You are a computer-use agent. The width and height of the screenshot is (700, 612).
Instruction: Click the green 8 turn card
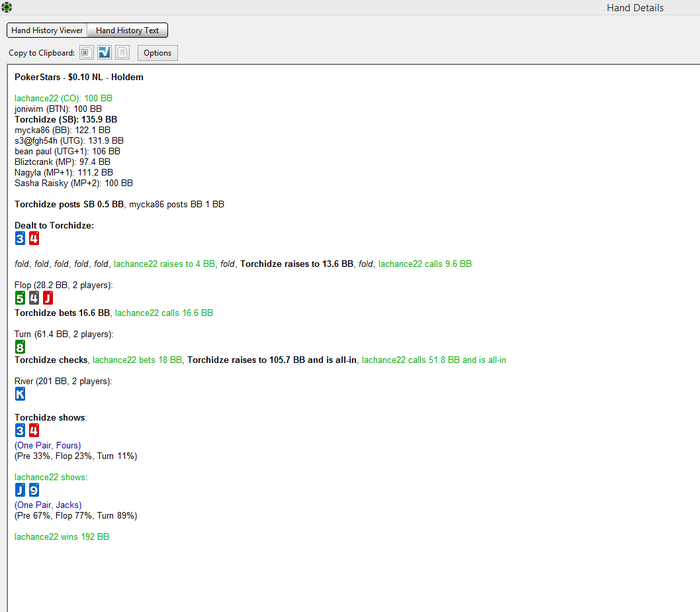coord(20,347)
